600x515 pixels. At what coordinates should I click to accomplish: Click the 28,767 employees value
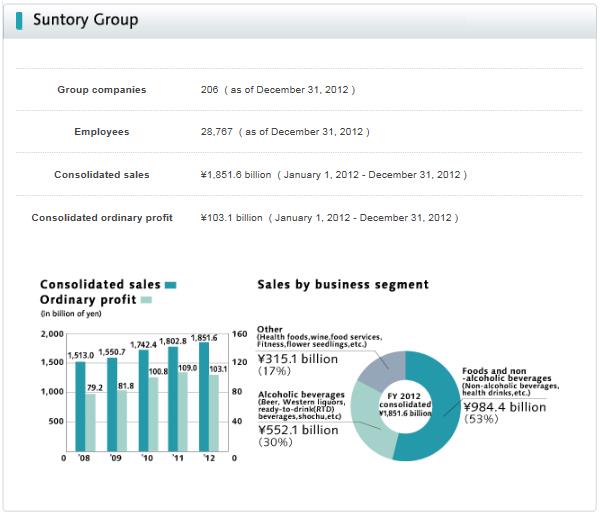pos(218,132)
